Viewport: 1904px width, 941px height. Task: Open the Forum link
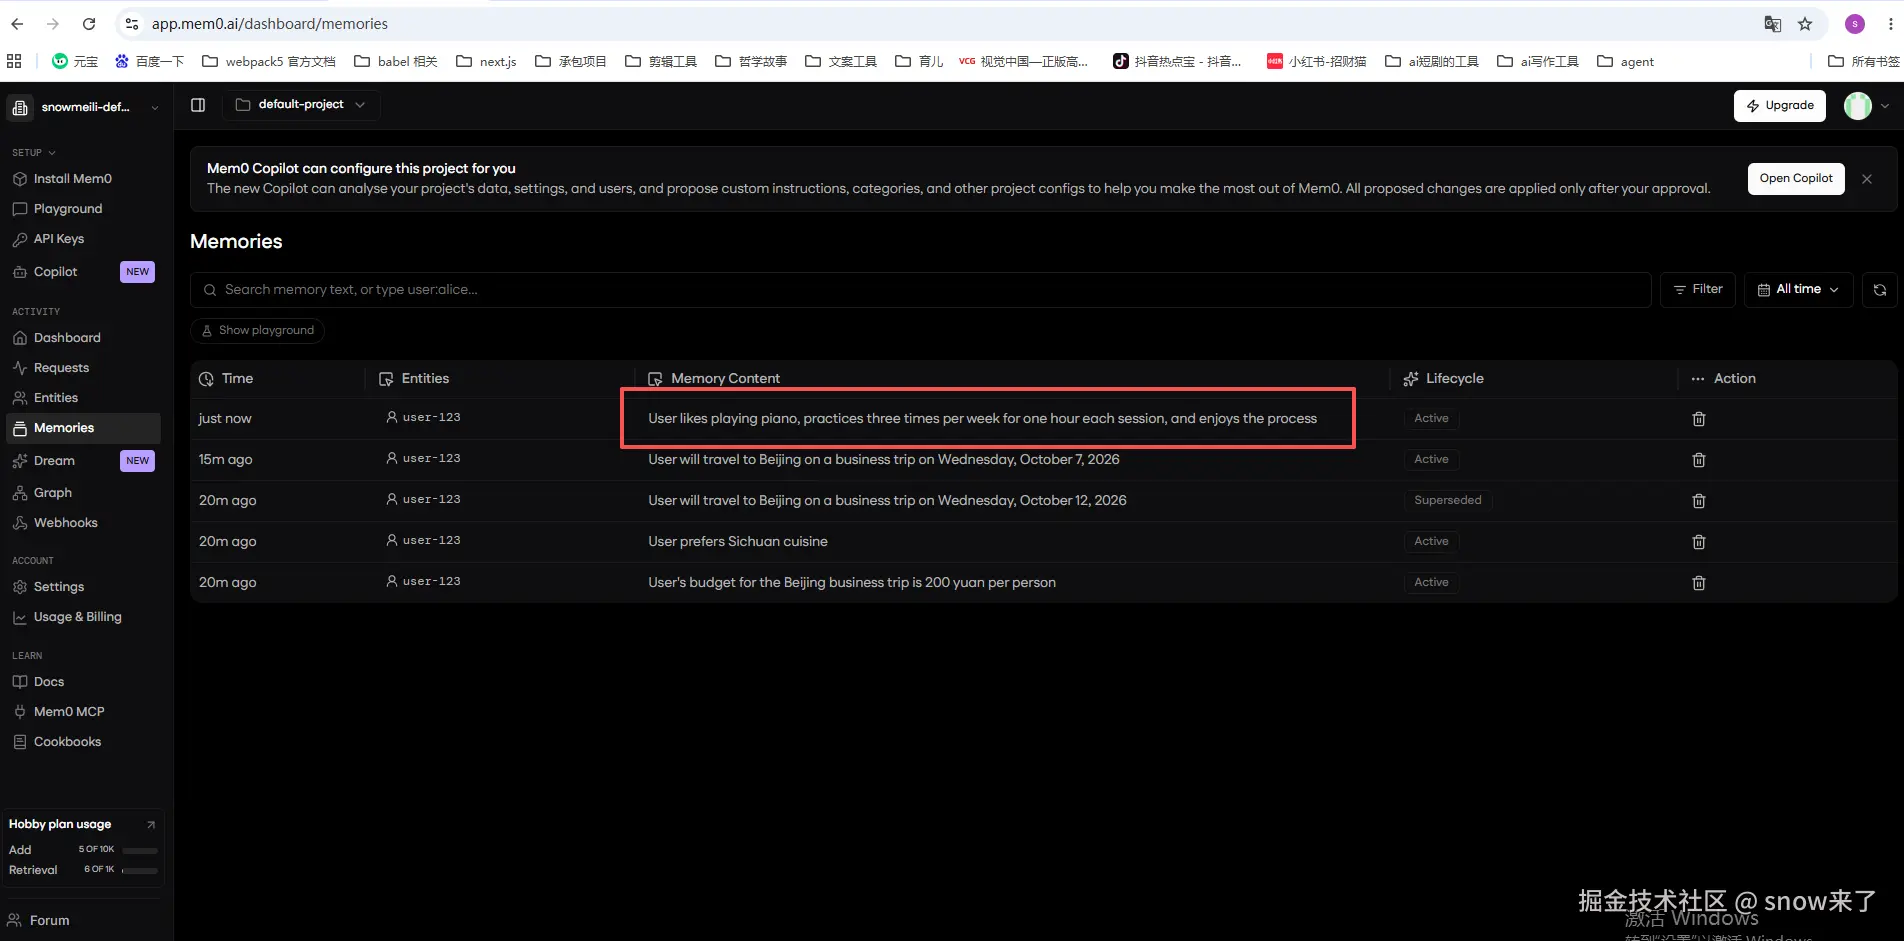point(39,921)
